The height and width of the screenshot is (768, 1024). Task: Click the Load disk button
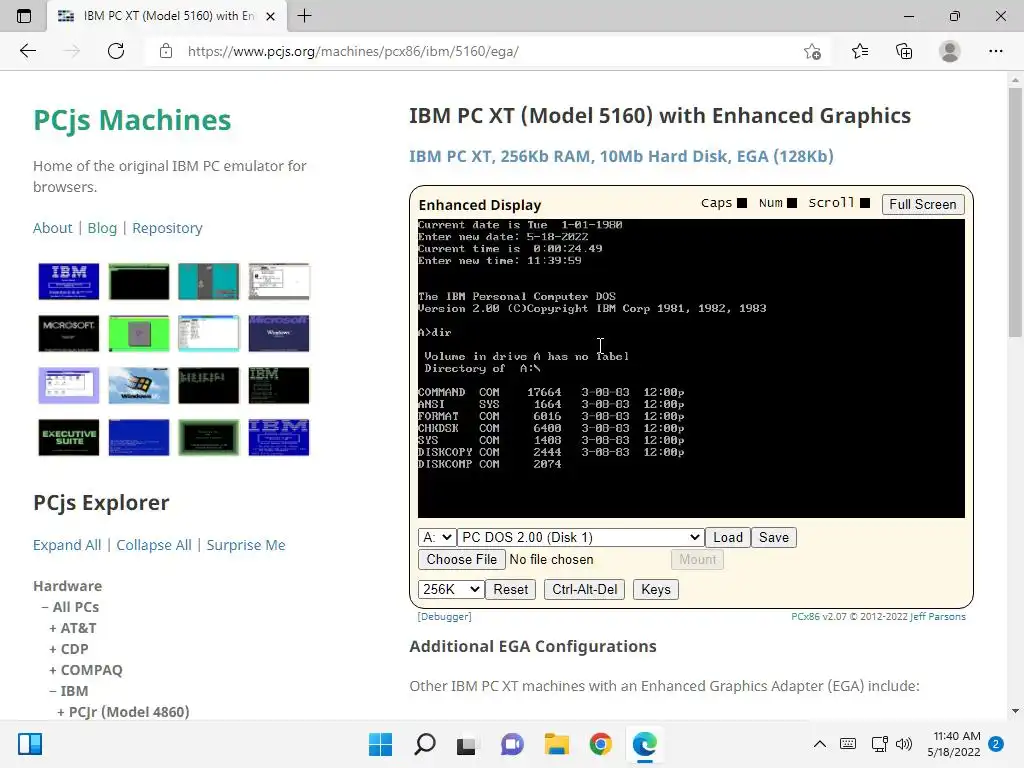click(x=728, y=537)
